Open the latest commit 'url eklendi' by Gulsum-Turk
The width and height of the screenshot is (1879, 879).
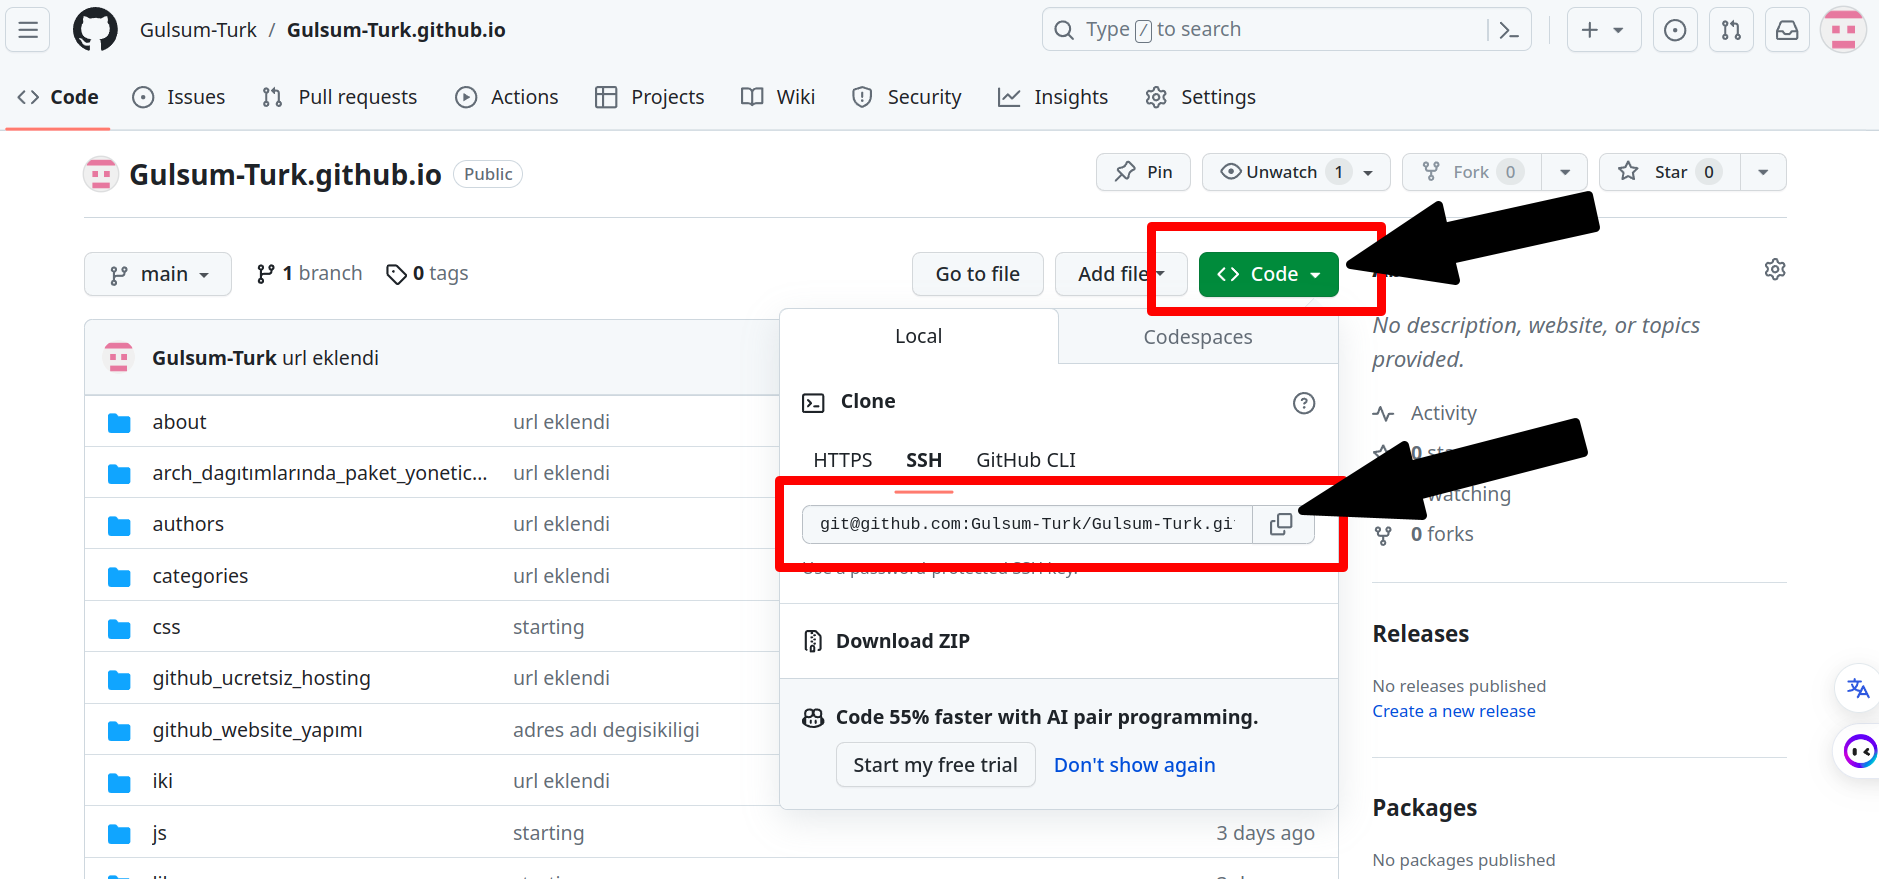(330, 358)
